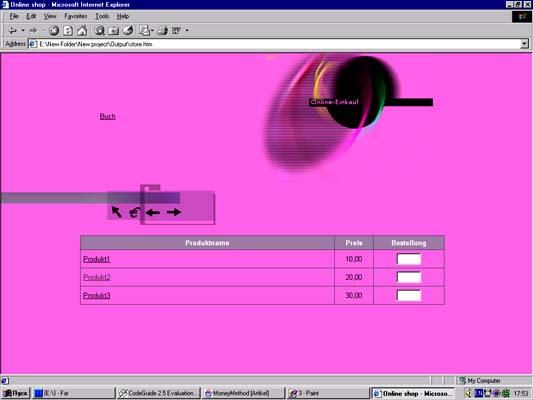Viewport: 533px width, 400px height.
Task: Expand the Mail button dropdown arrow
Action: click(152, 31)
